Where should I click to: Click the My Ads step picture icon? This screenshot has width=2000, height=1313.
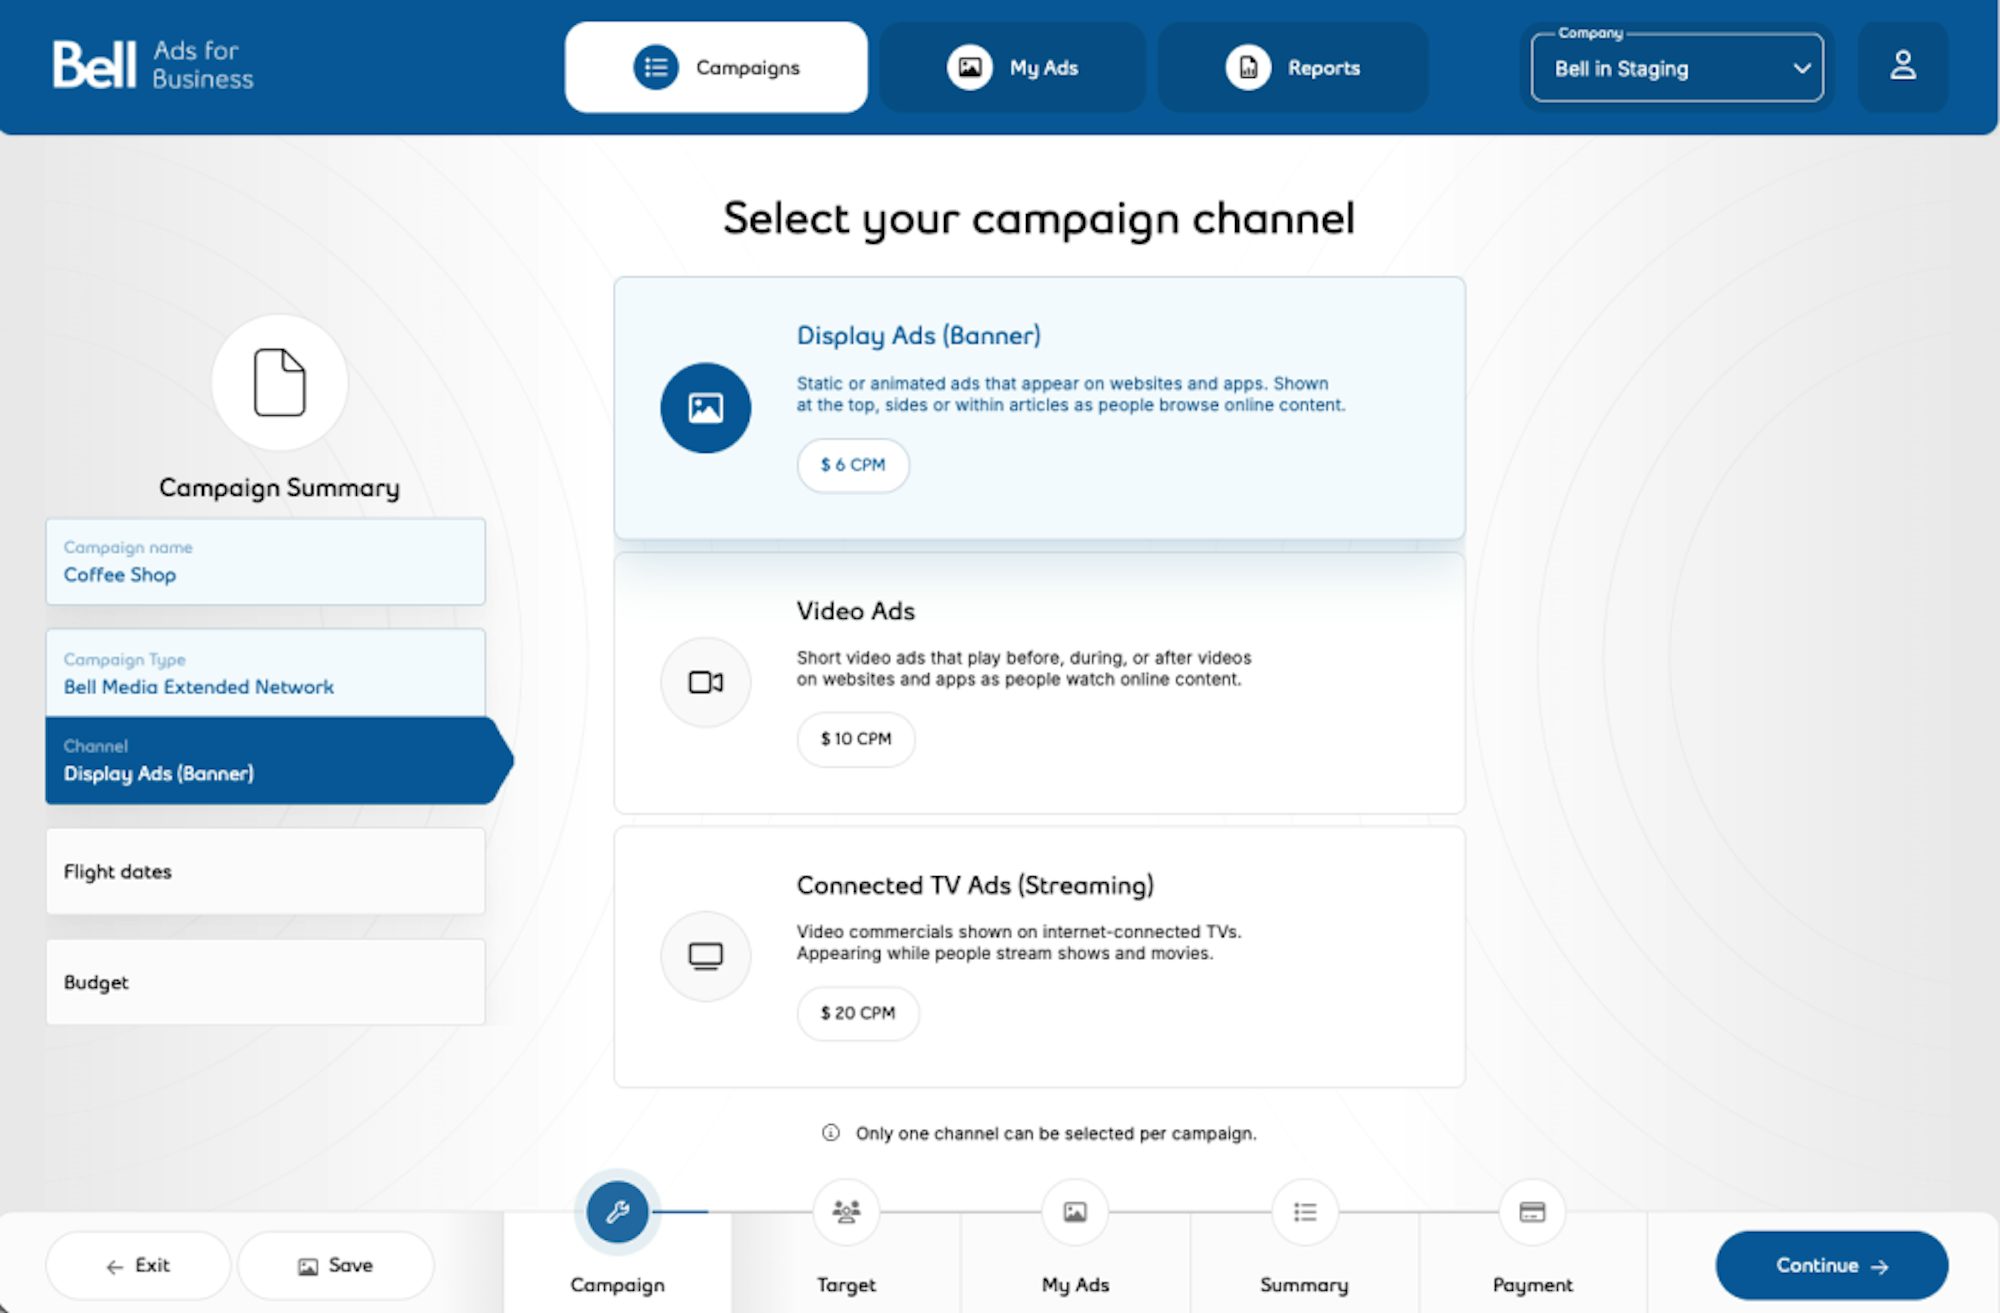(x=1075, y=1212)
